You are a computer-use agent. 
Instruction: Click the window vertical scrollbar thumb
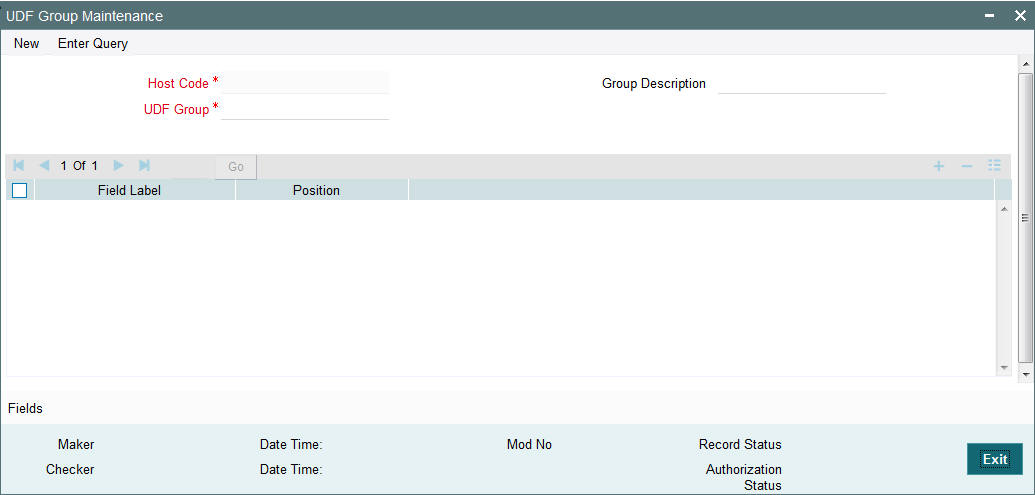click(x=1026, y=218)
